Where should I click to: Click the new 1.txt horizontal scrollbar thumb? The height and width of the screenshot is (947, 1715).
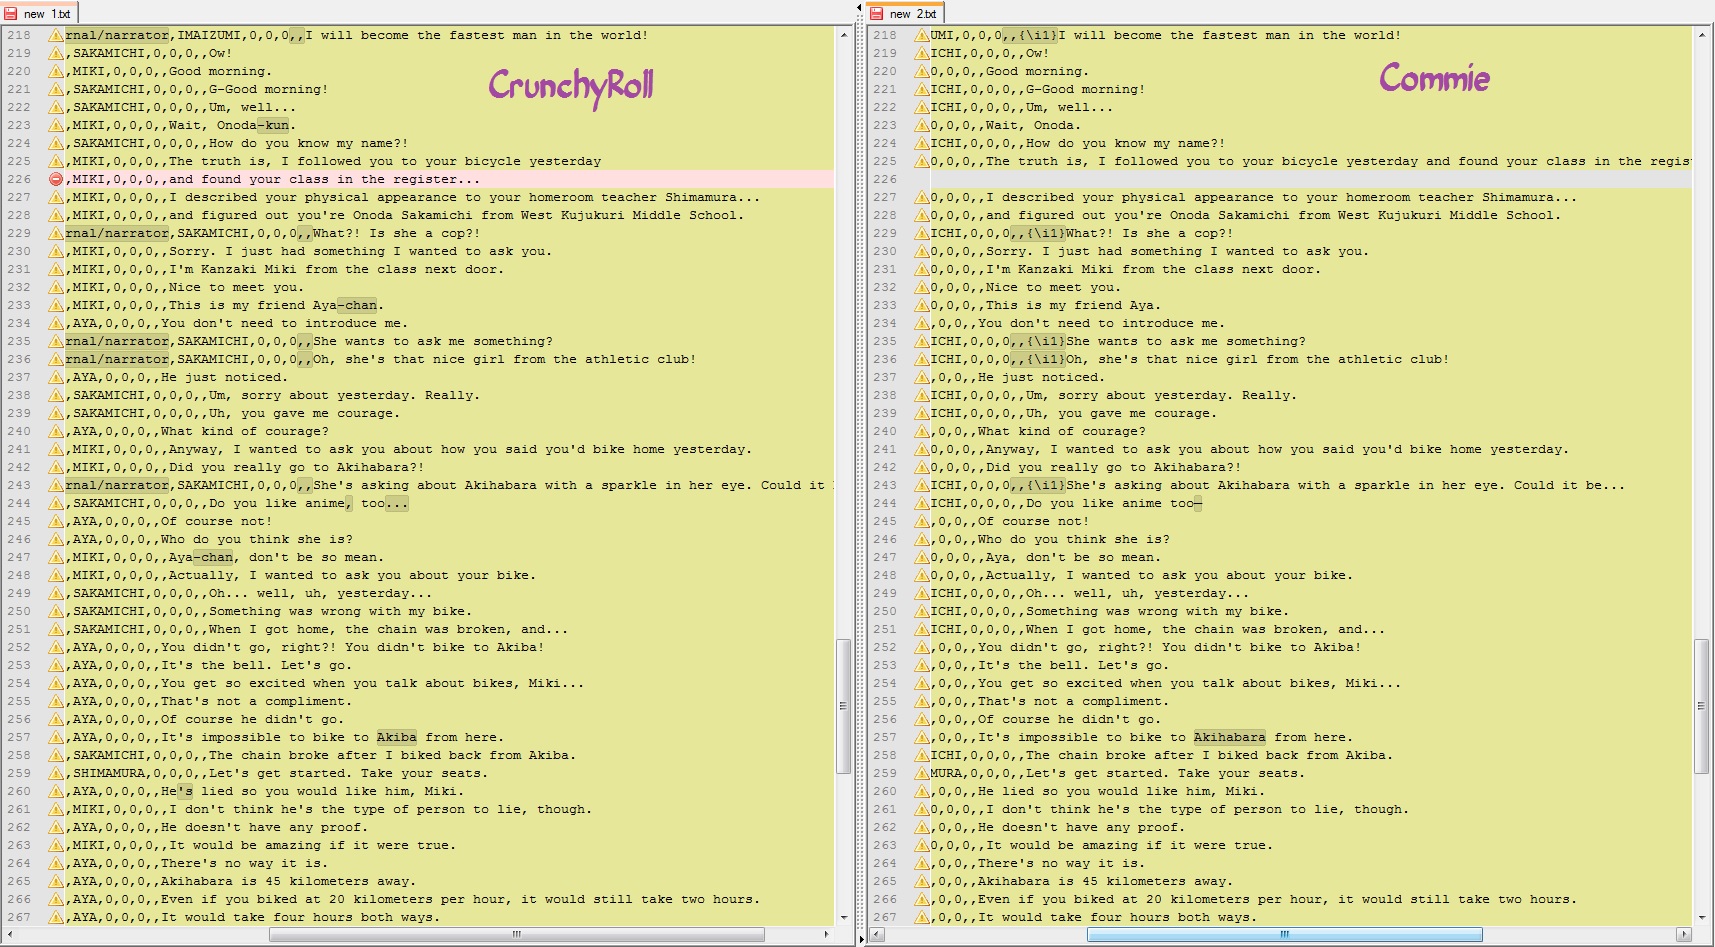[x=517, y=935]
